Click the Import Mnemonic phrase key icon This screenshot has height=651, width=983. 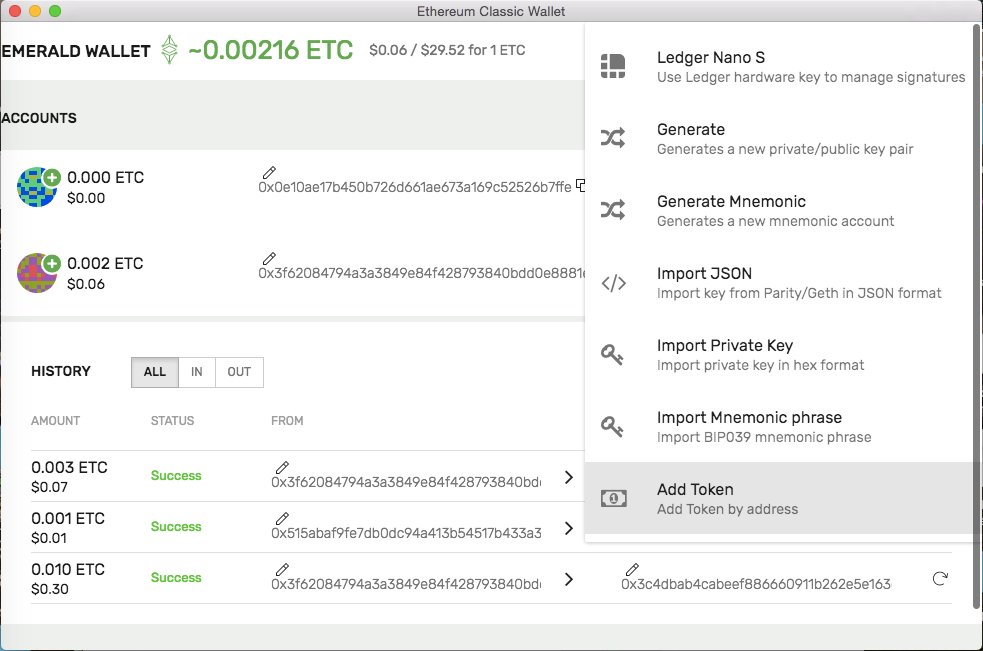(x=612, y=427)
